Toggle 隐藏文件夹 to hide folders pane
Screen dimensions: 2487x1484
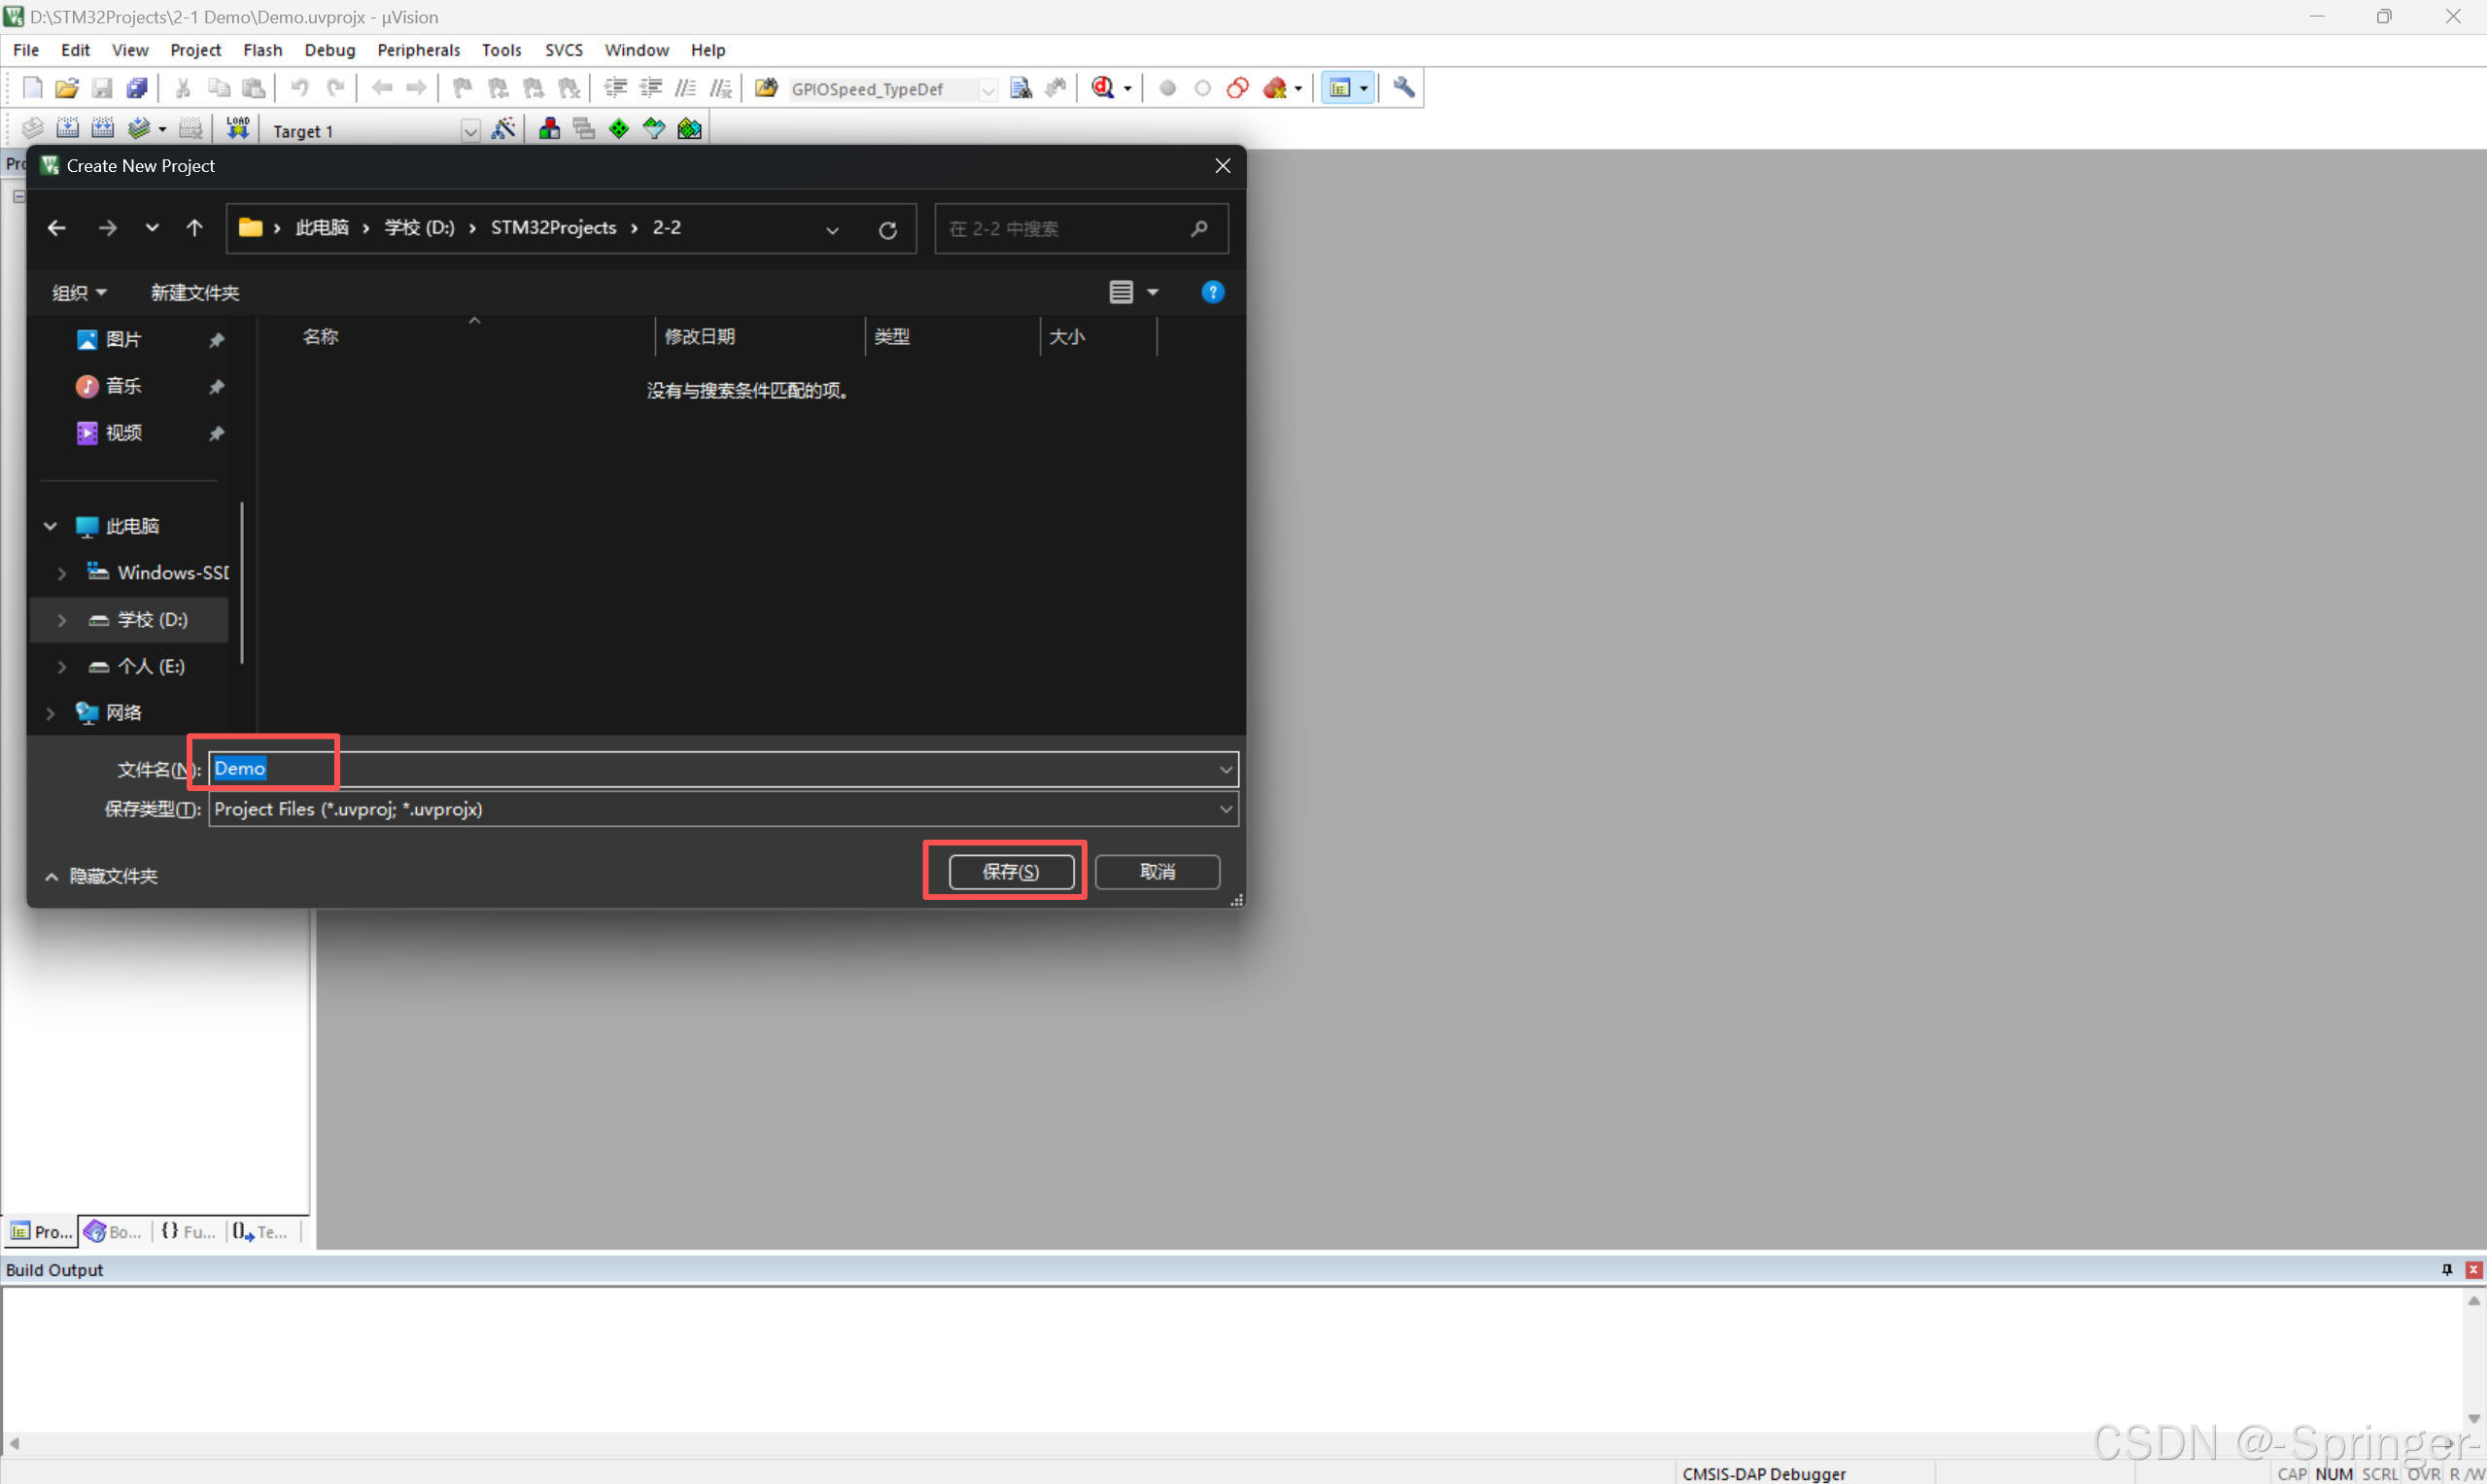tap(101, 876)
